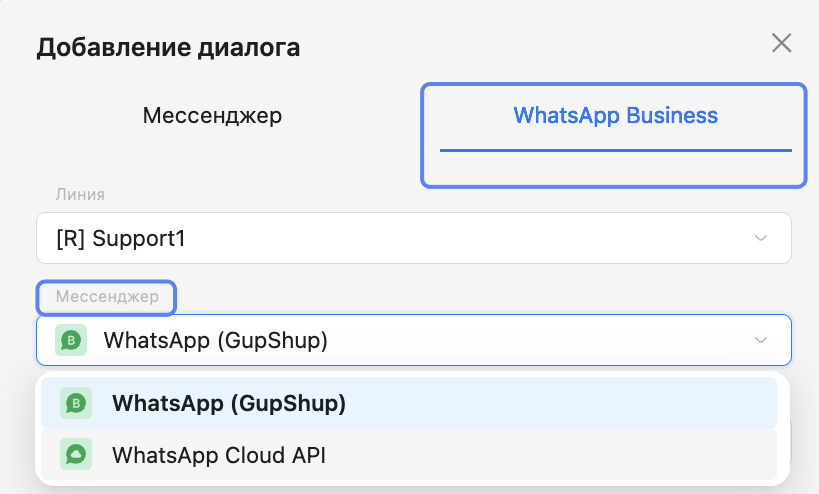Choose the highlighted WhatsApp (GupShup) list option

click(409, 403)
